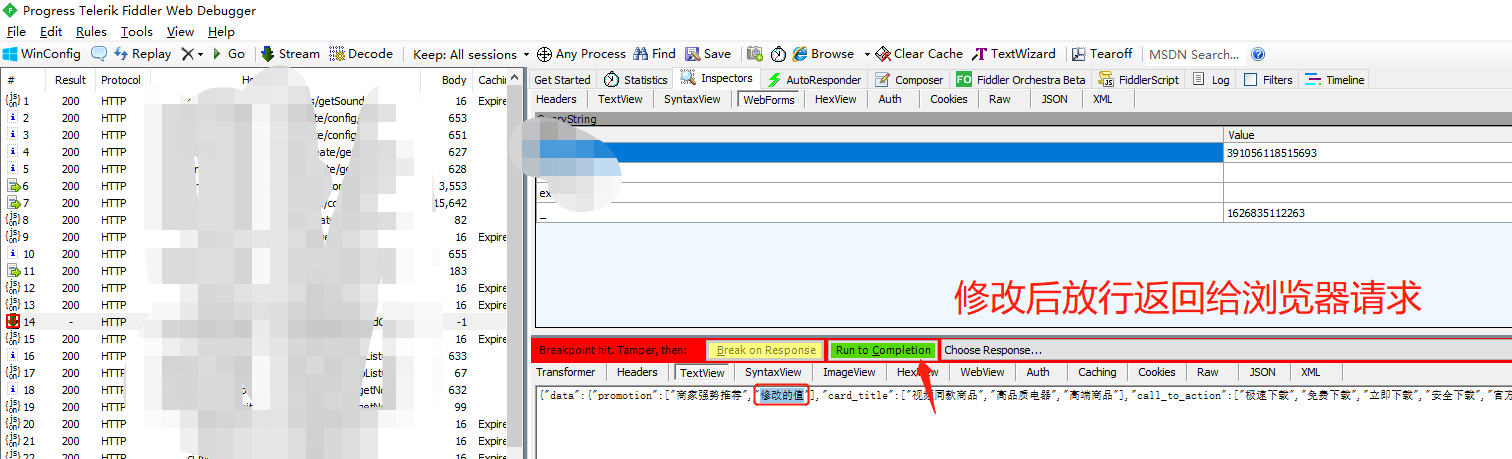Image resolution: width=1512 pixels, height=459 pixels.
Task: Click Go to resume breakpoints
Action: (x=228, y=54)
